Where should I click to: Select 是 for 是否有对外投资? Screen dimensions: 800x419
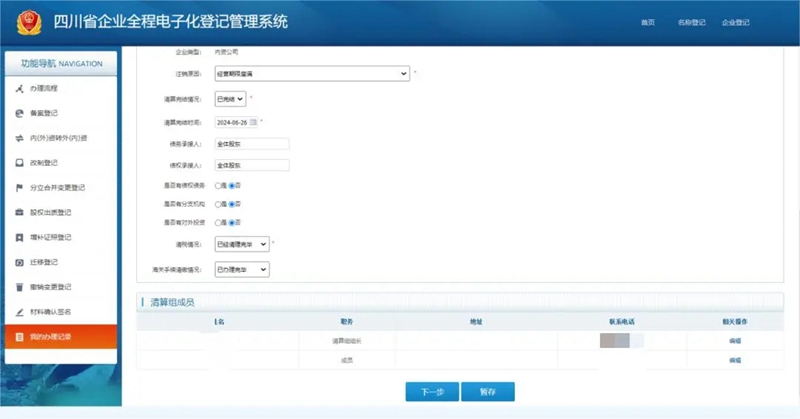tap(218, 223)
